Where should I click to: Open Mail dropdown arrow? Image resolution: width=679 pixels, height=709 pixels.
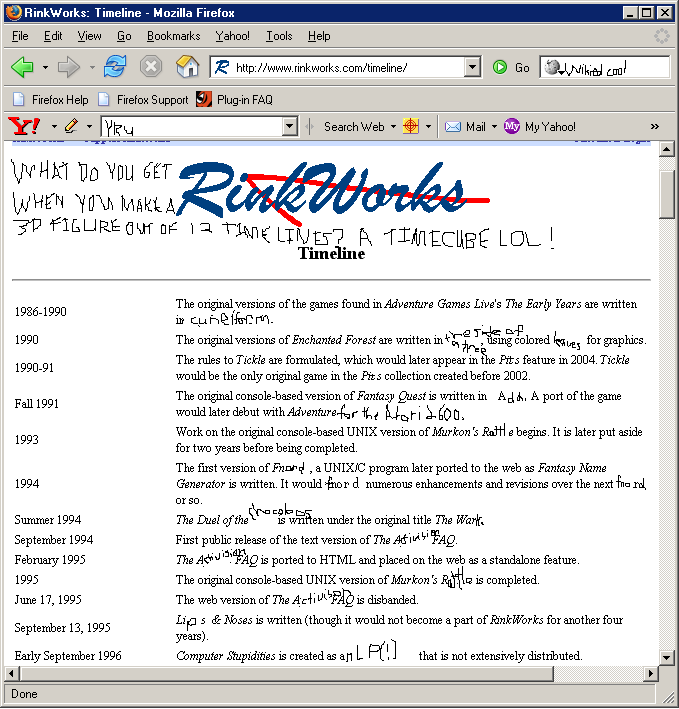tap(494, 127)
